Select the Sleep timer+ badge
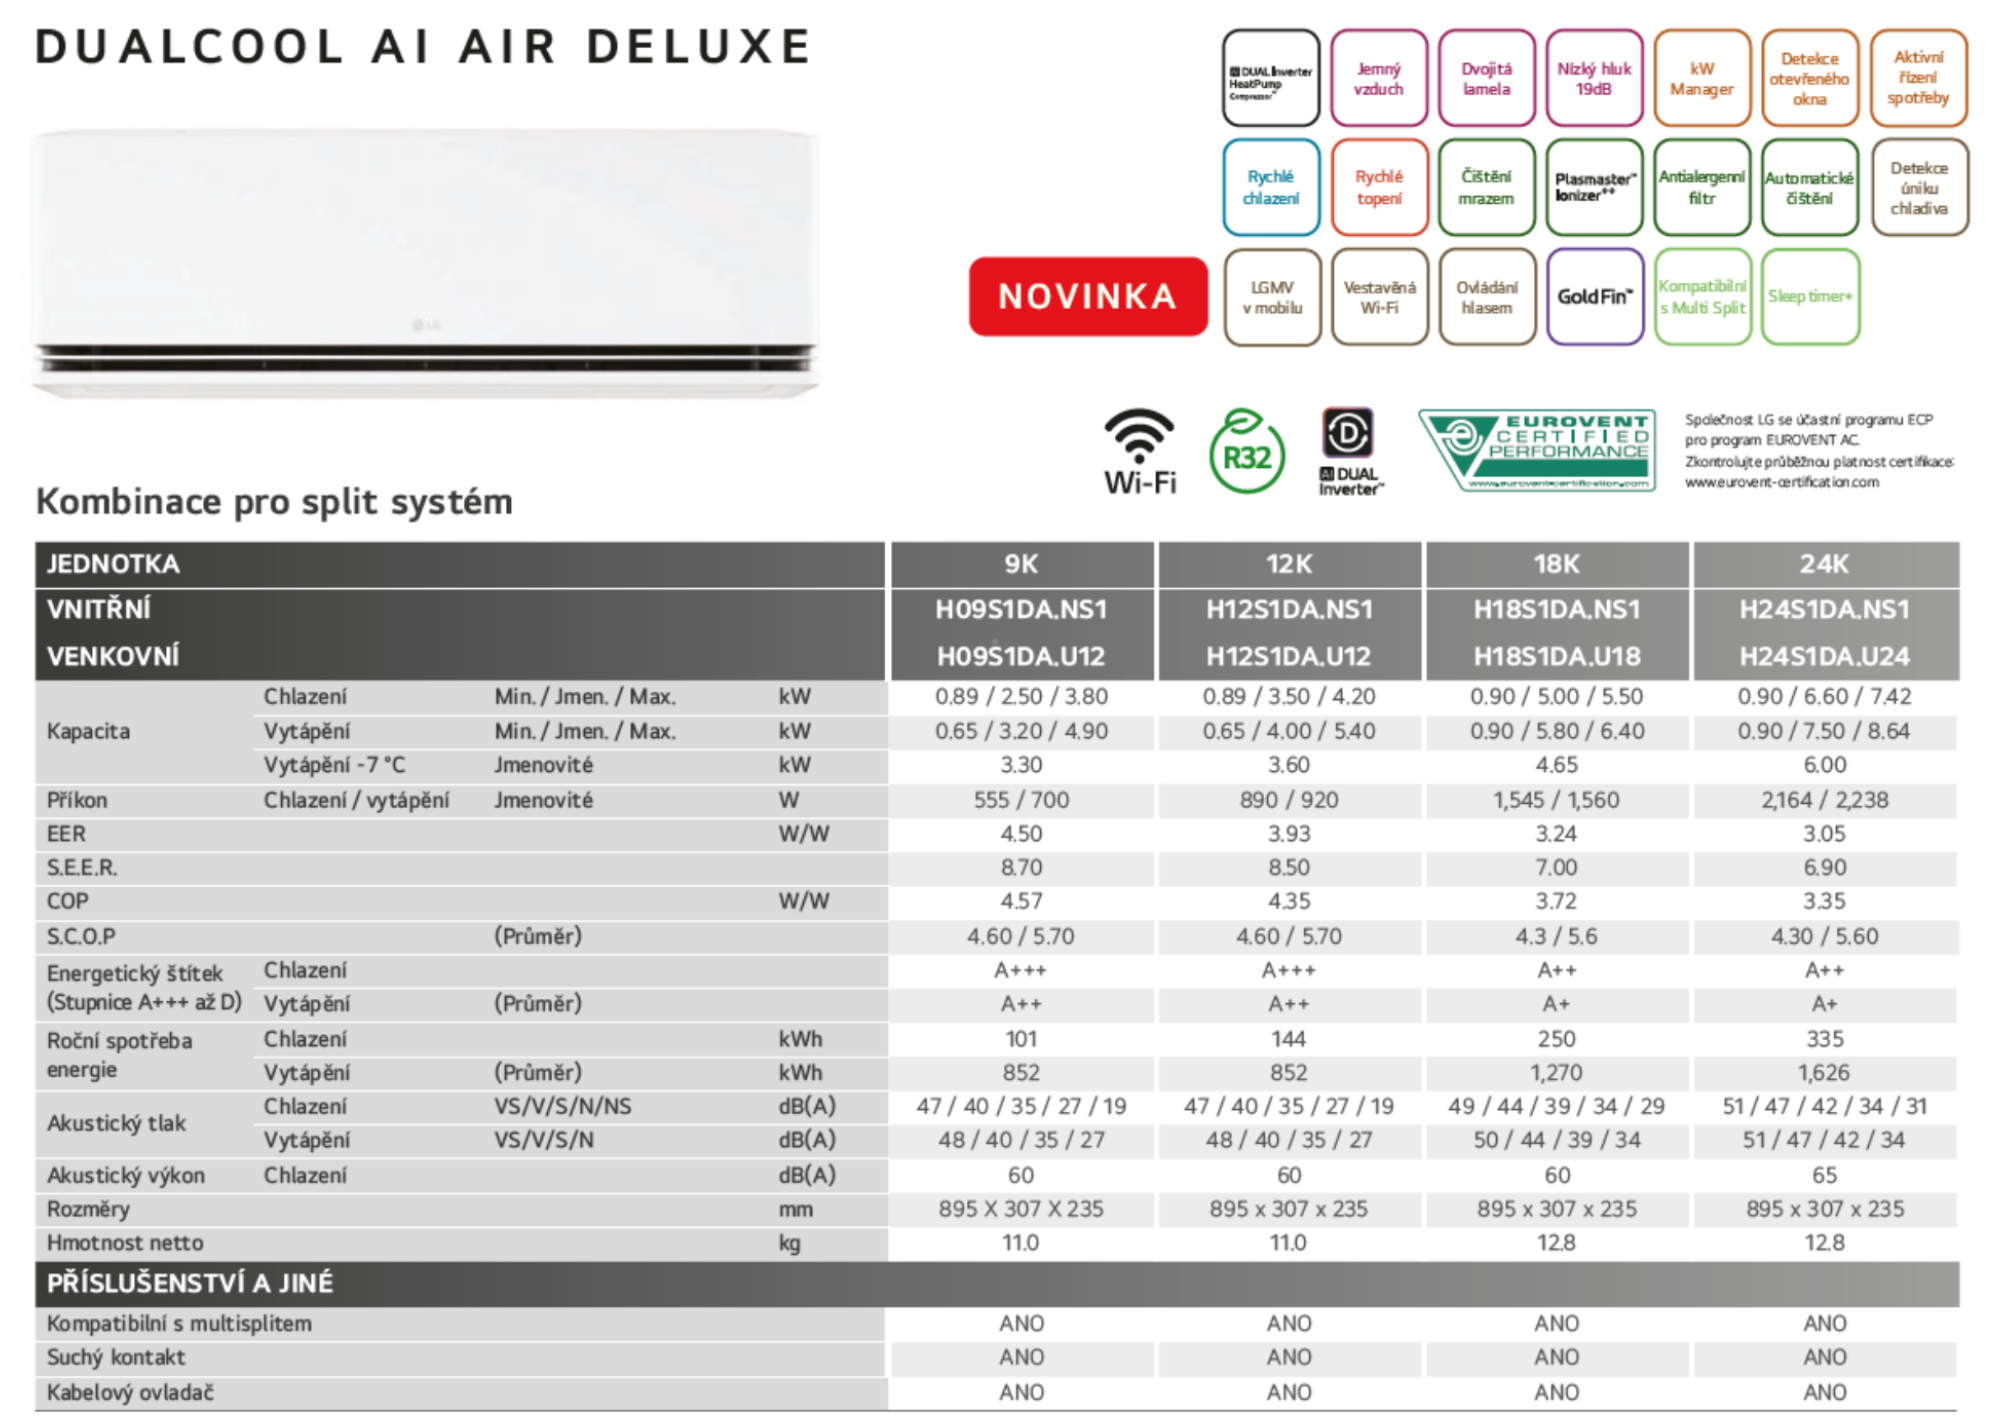1990x1416 pixels. (1810, 297)
